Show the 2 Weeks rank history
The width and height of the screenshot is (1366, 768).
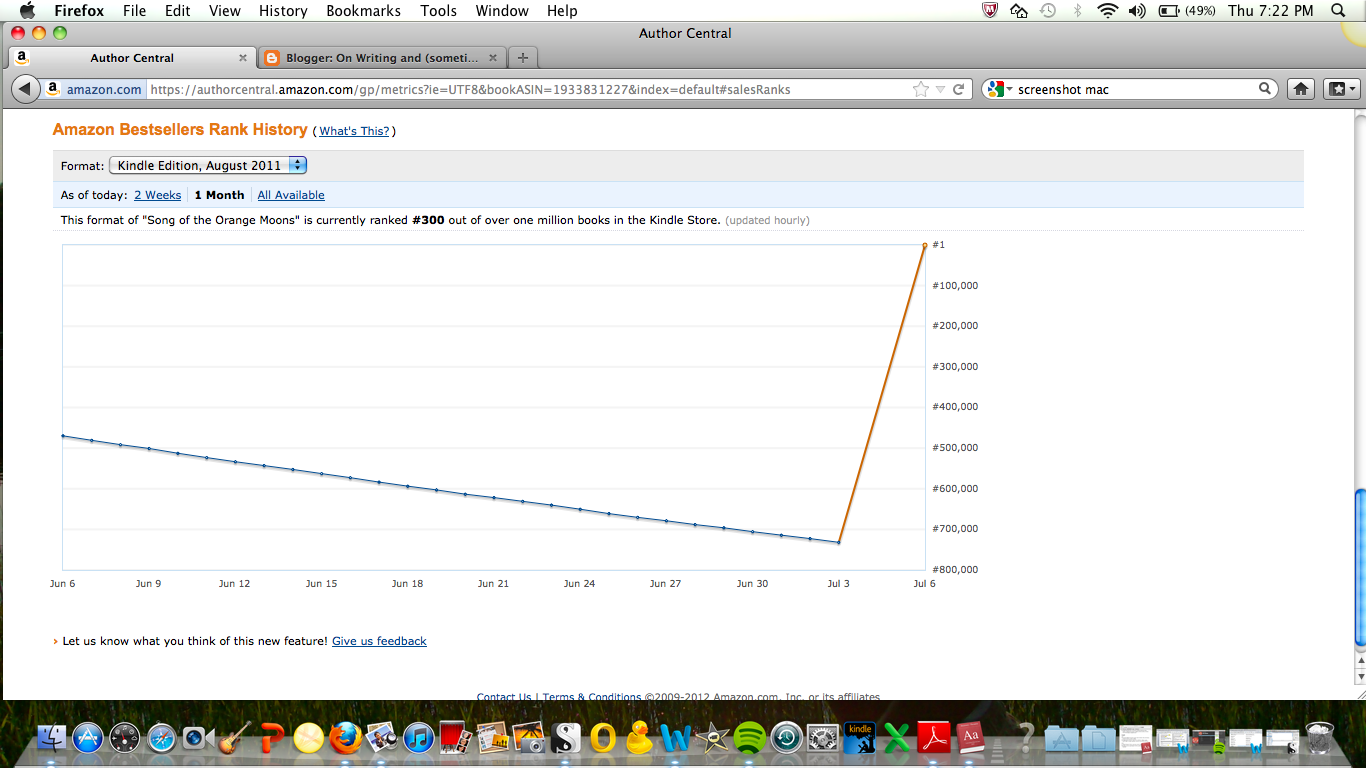[158, 195]
